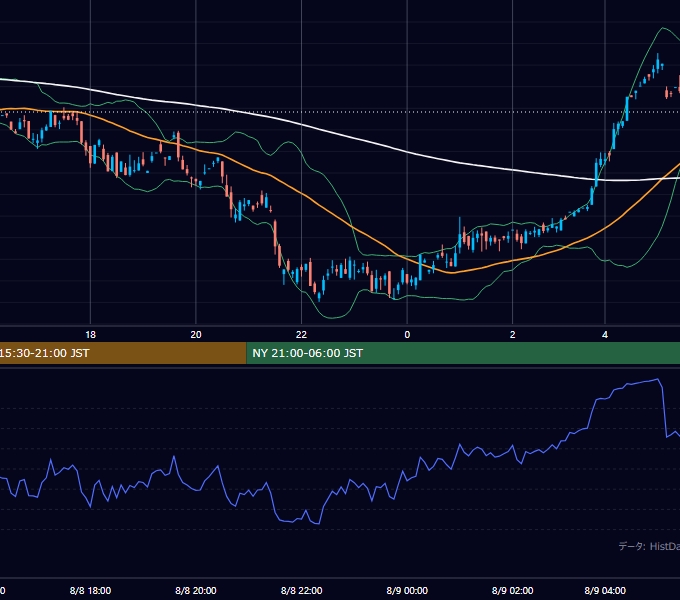Image resolution: width=680 pixels, height=600 pixels.
Task: Click the '8/8 20:00' date label on lower axis
Action: tap(196, 590)
